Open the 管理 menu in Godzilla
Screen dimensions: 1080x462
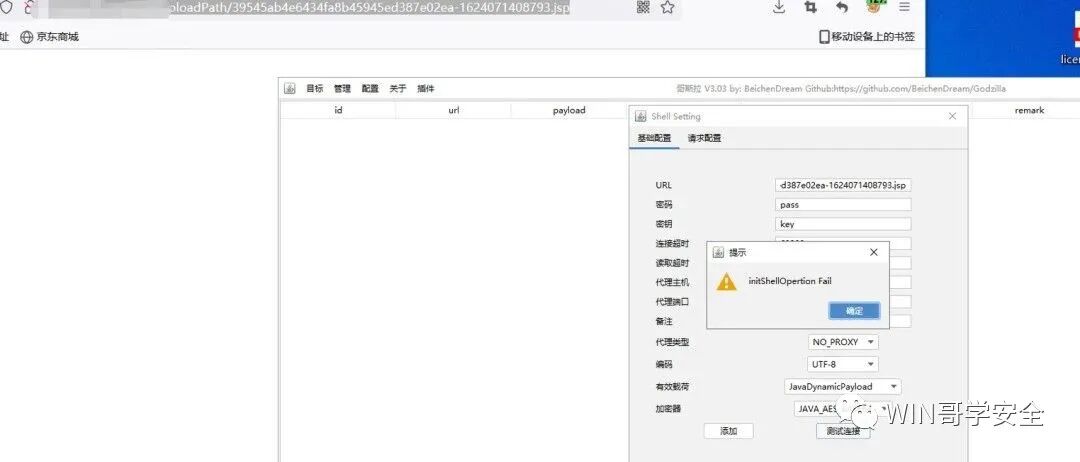[x=342, y=89]
